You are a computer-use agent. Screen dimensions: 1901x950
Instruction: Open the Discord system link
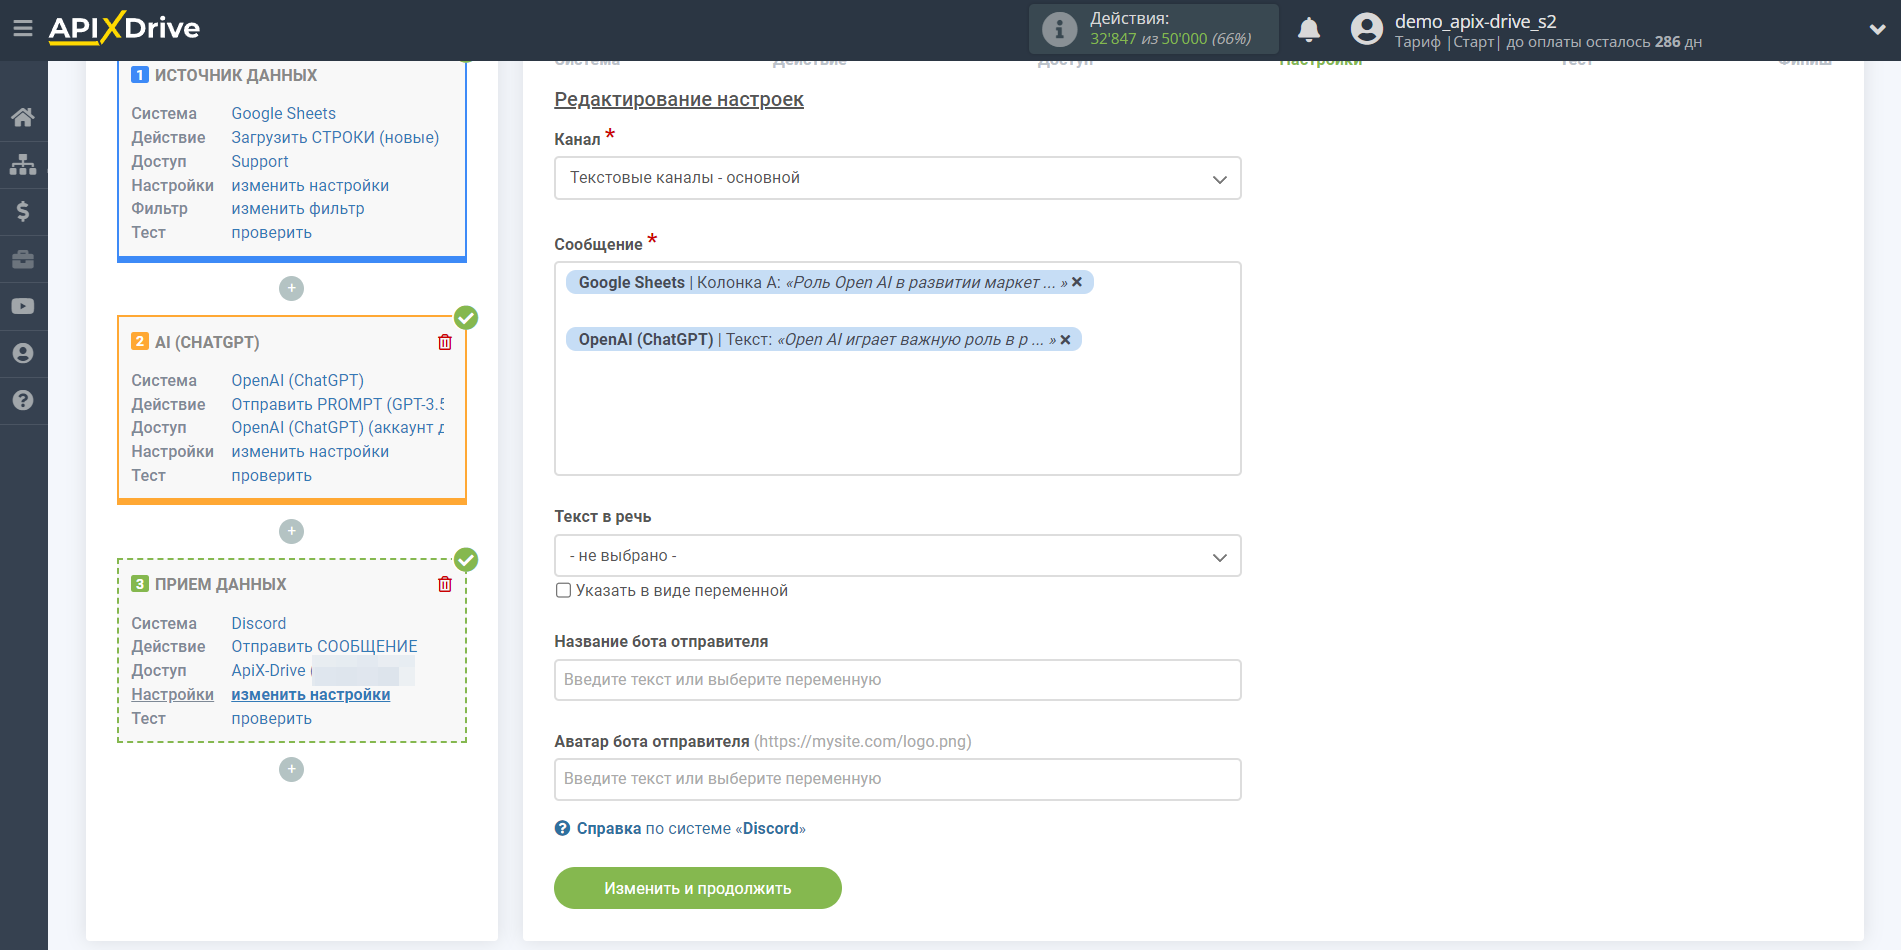[259, 623]
